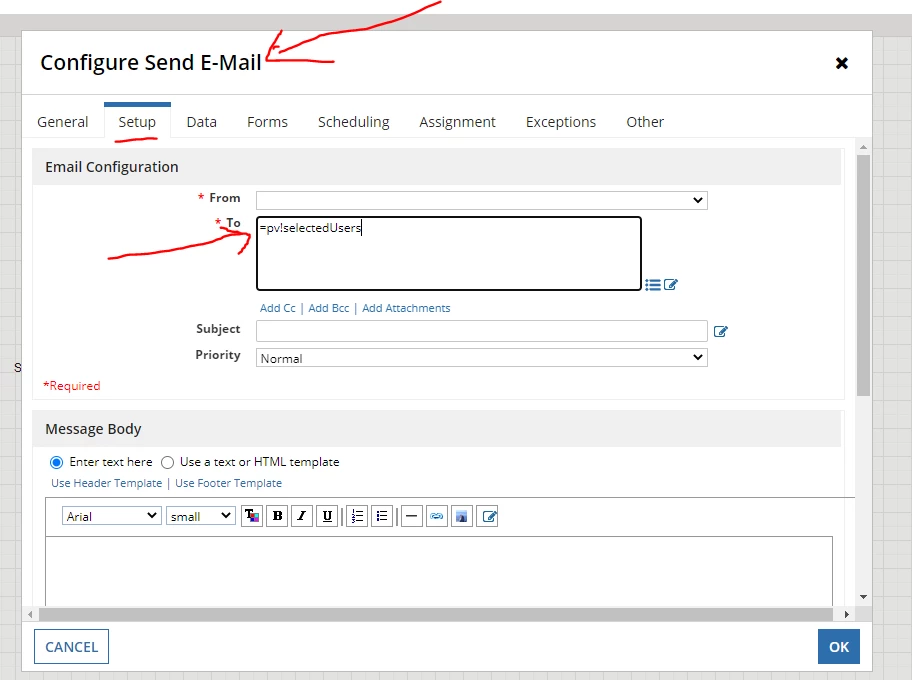This screenshot has height=680, width=912.
Task: Click the Message Body section header
Action: pos(437,429)
